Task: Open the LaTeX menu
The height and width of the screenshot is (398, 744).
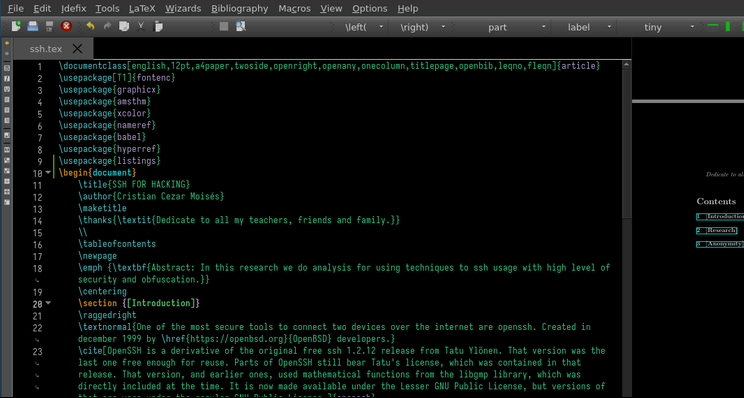Action: point(142,9)
